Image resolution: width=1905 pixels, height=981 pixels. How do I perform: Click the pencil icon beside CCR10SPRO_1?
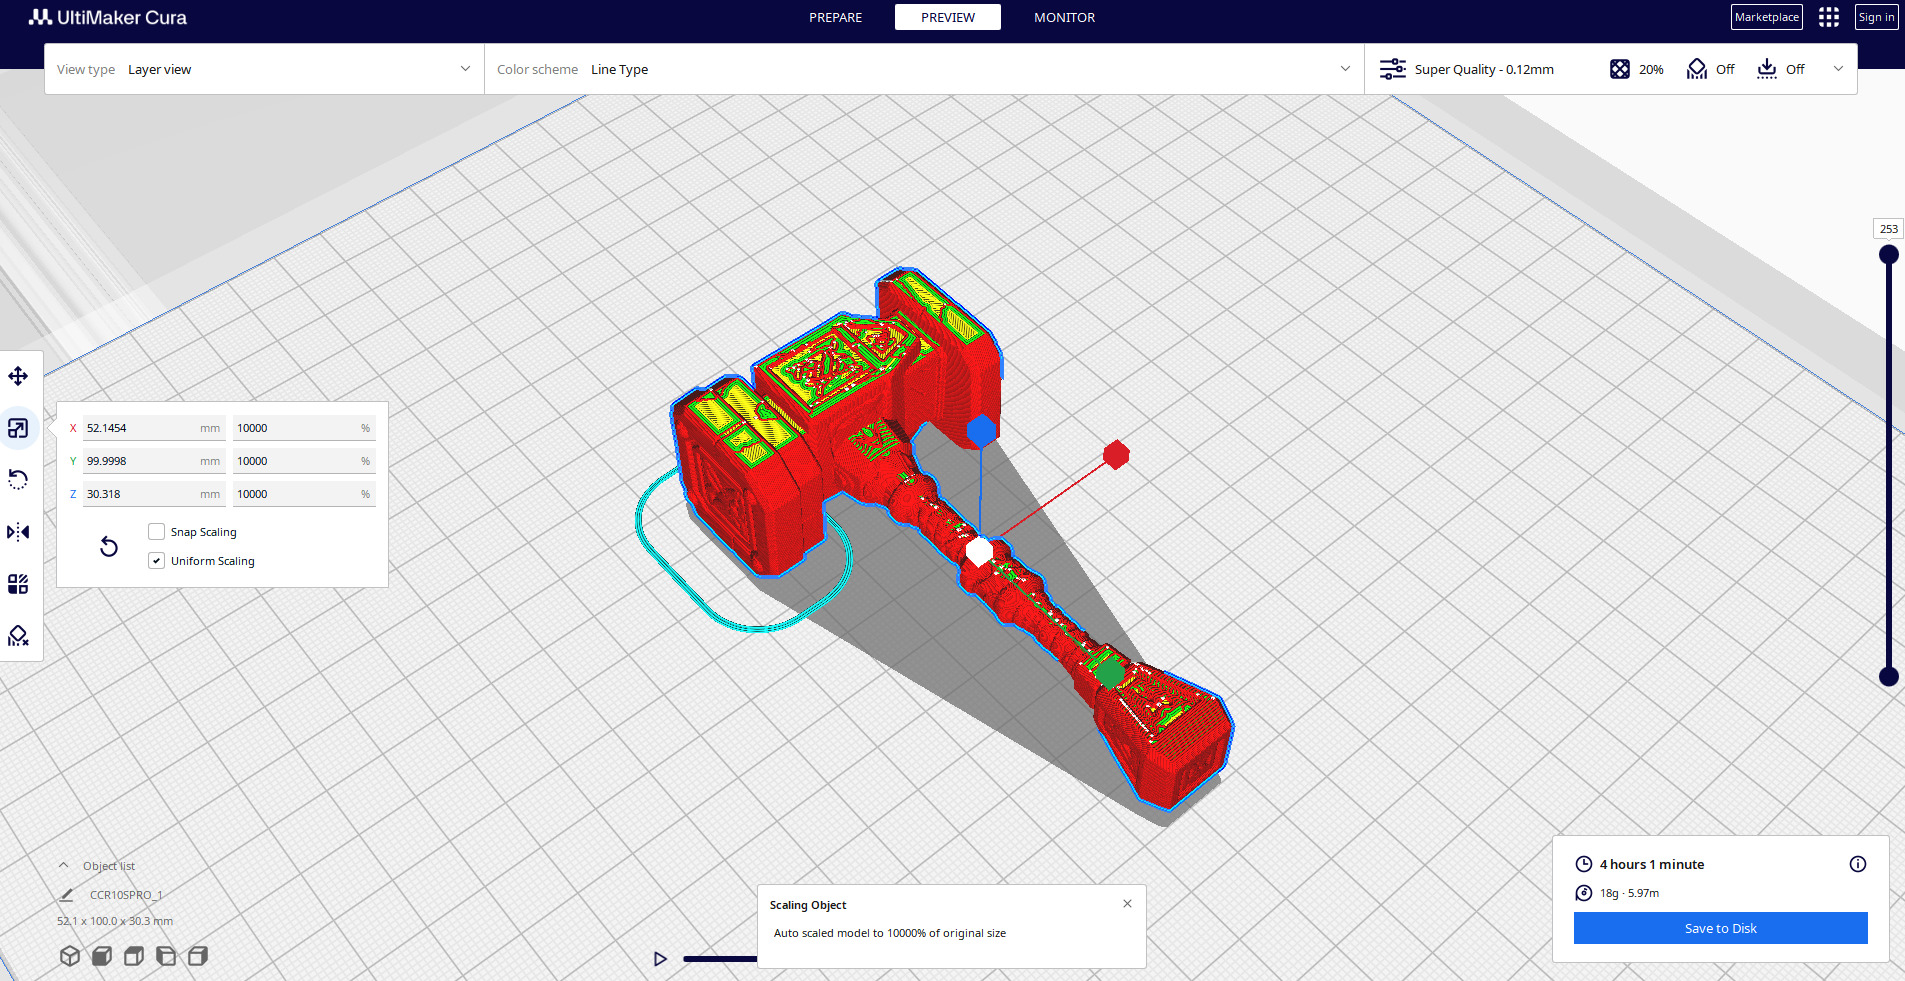coord(67,895)
